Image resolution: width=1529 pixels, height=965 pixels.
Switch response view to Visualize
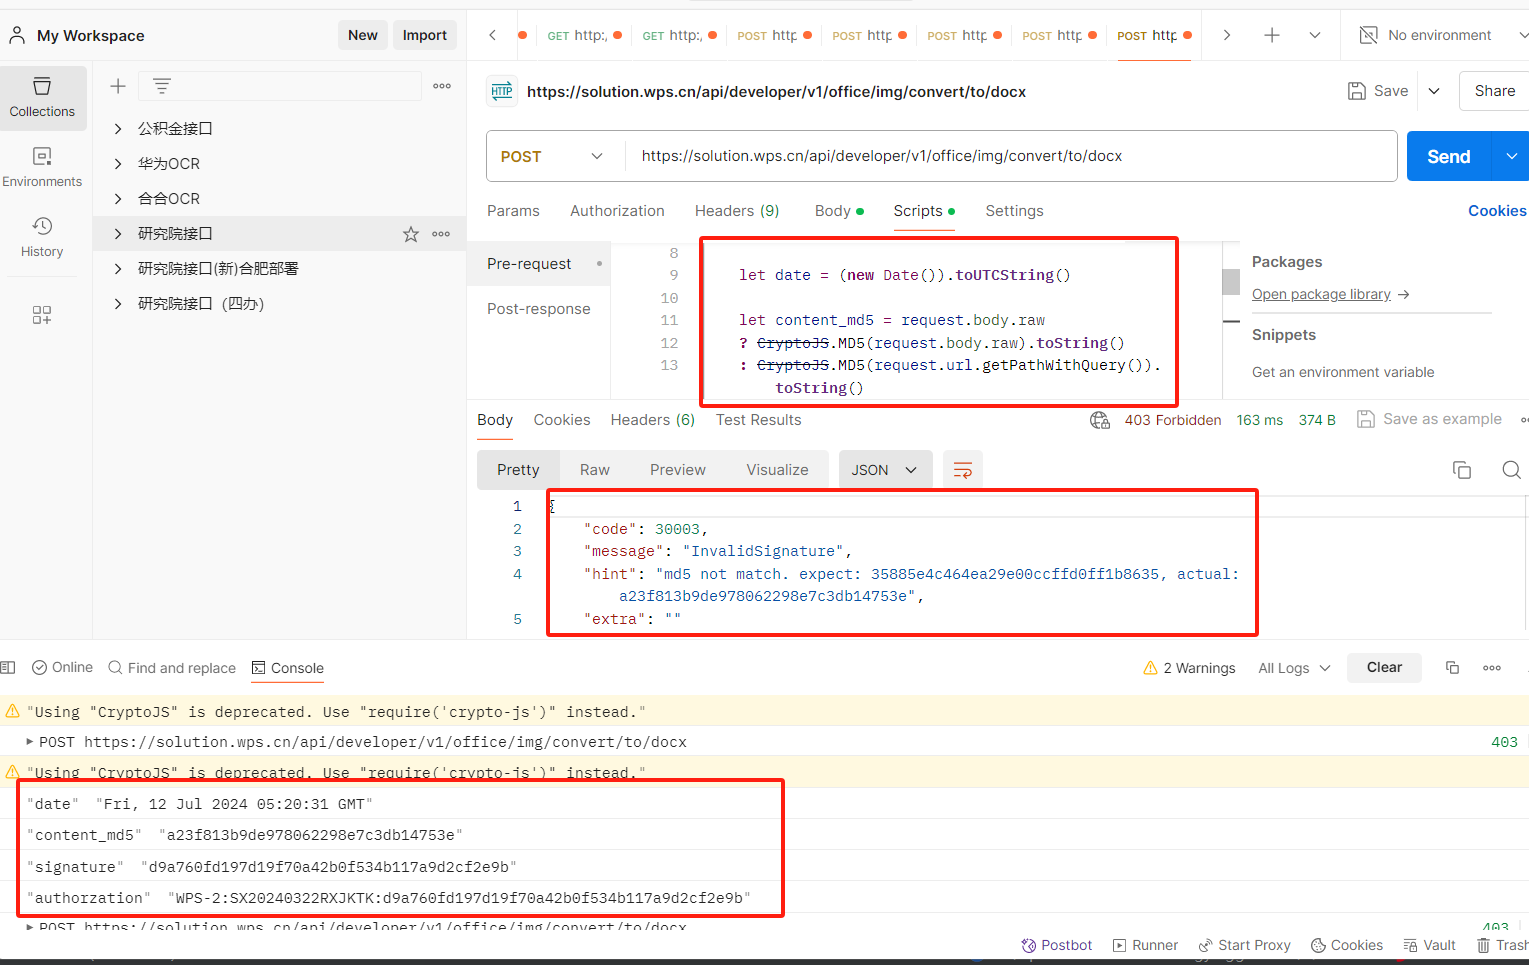tap(777, 470)
